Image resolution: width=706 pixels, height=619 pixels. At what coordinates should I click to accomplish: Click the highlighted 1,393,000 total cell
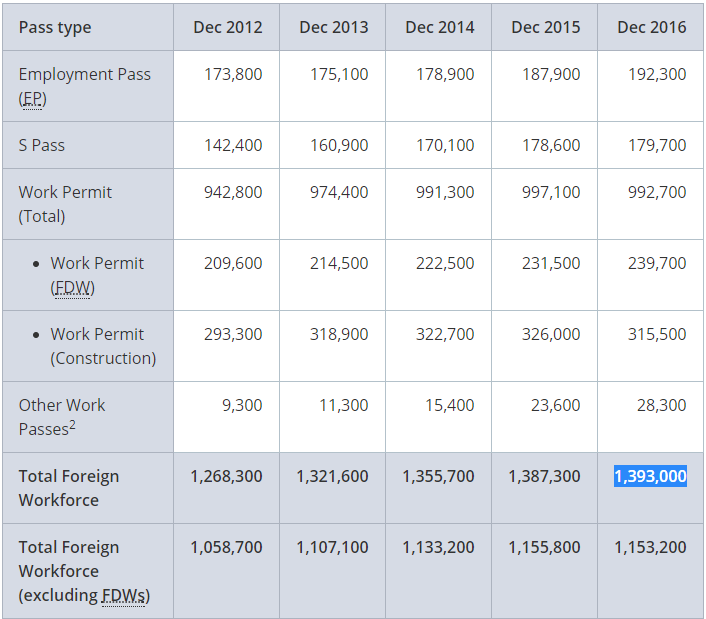650,476
